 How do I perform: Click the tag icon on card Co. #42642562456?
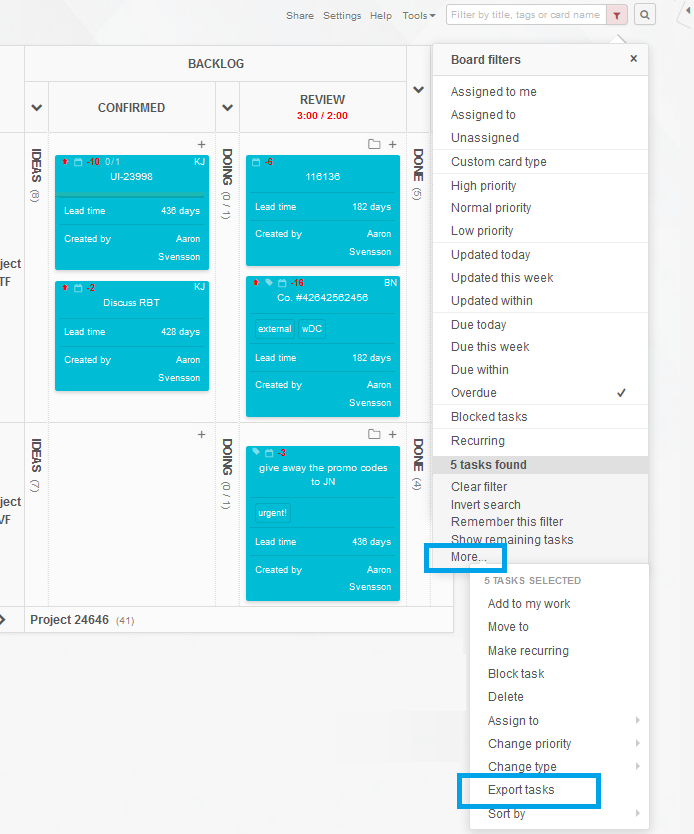[269, 283]
